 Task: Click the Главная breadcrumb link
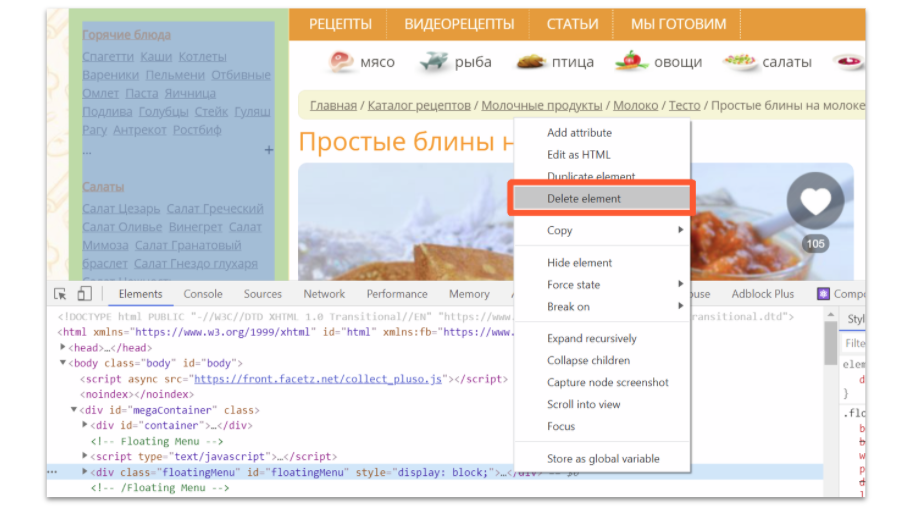click(333, 105)
